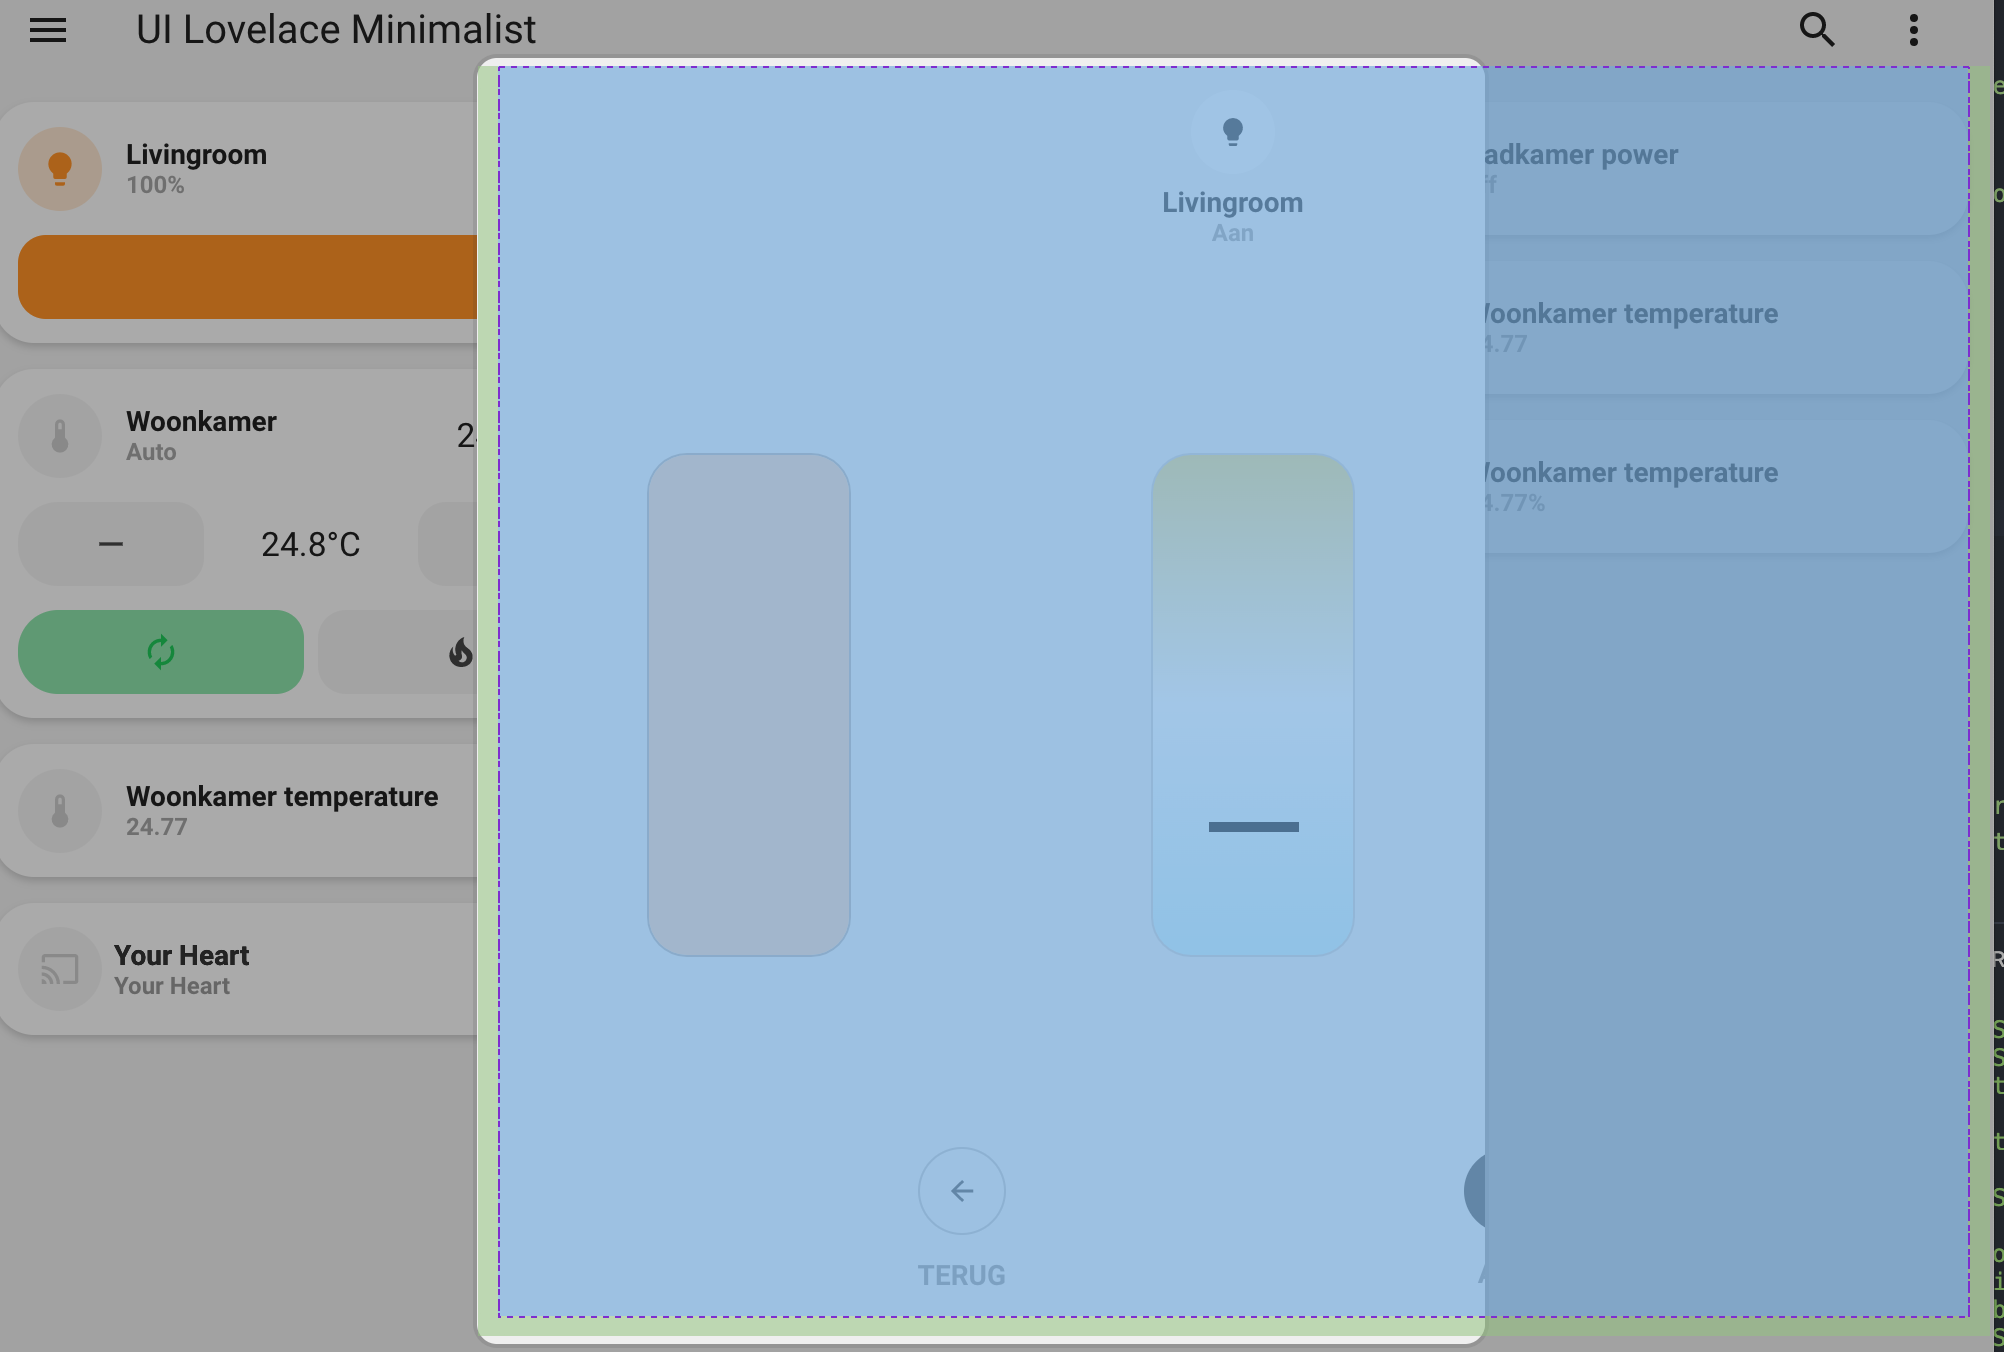Open the three-dot overflow menu
2004x1352 pixels.
pyautogui.click(x=1912, y=30)
